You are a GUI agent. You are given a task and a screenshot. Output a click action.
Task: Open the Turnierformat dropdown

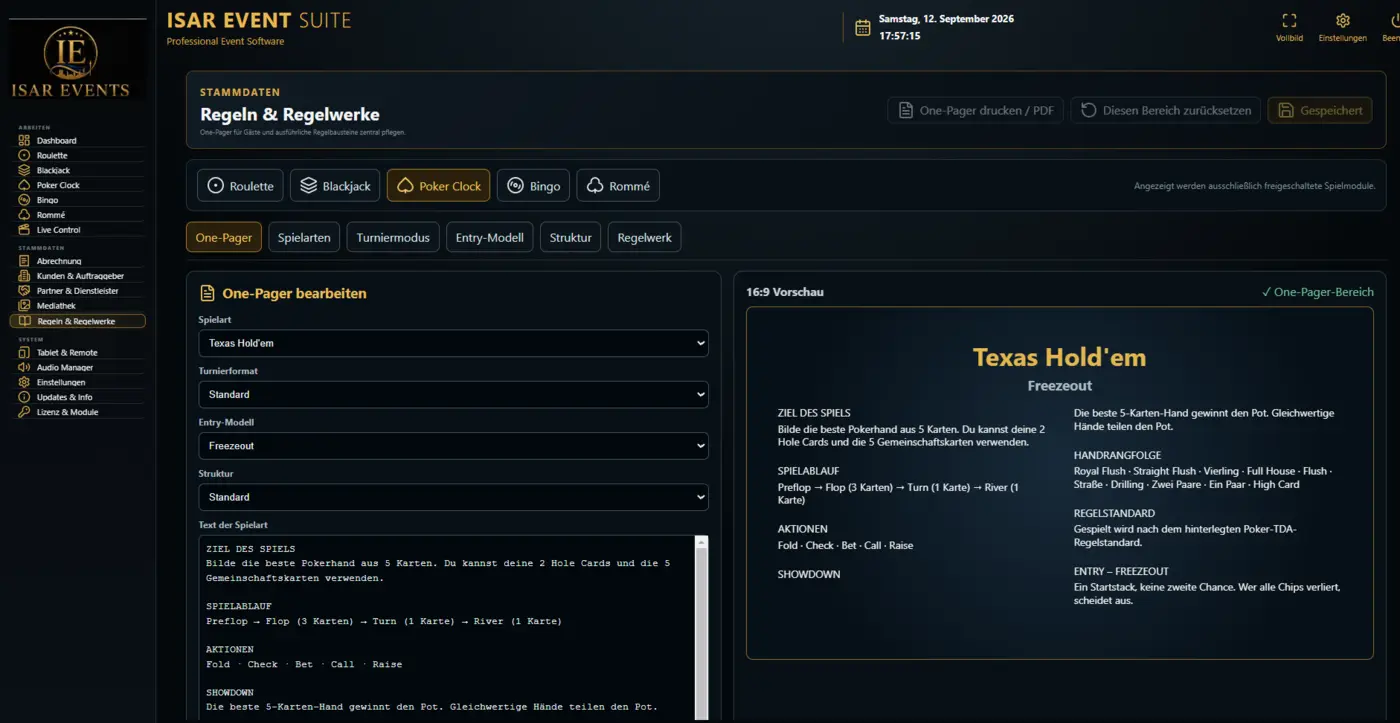pos(453,394)
